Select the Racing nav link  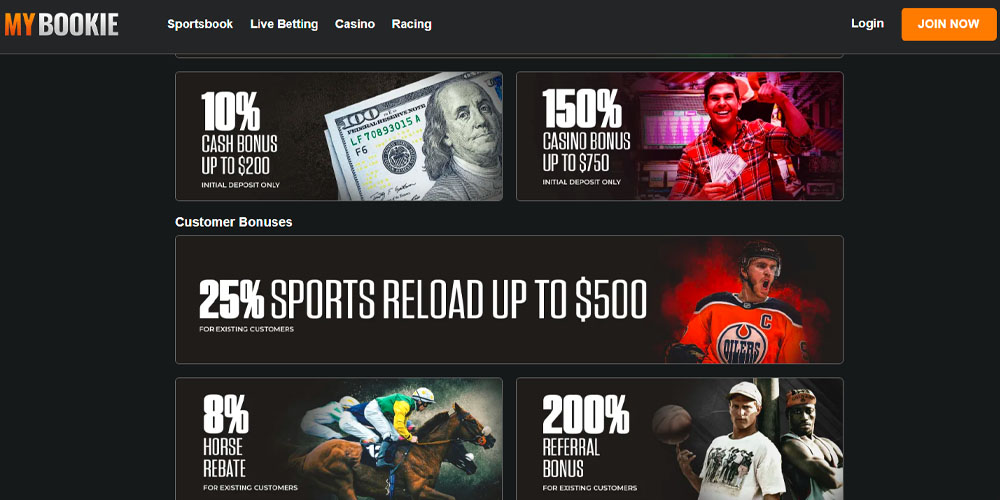click(x=411, y=24)
